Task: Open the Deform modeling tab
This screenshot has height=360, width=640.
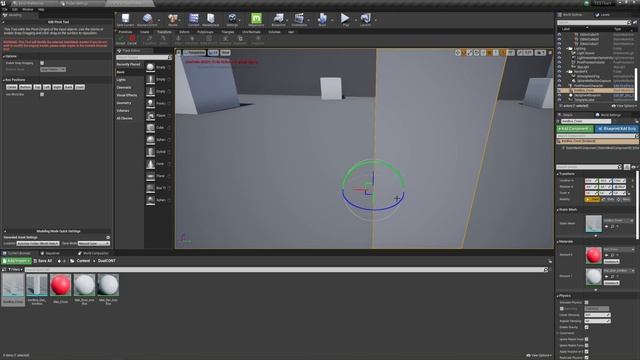Action: pos(184,32)
